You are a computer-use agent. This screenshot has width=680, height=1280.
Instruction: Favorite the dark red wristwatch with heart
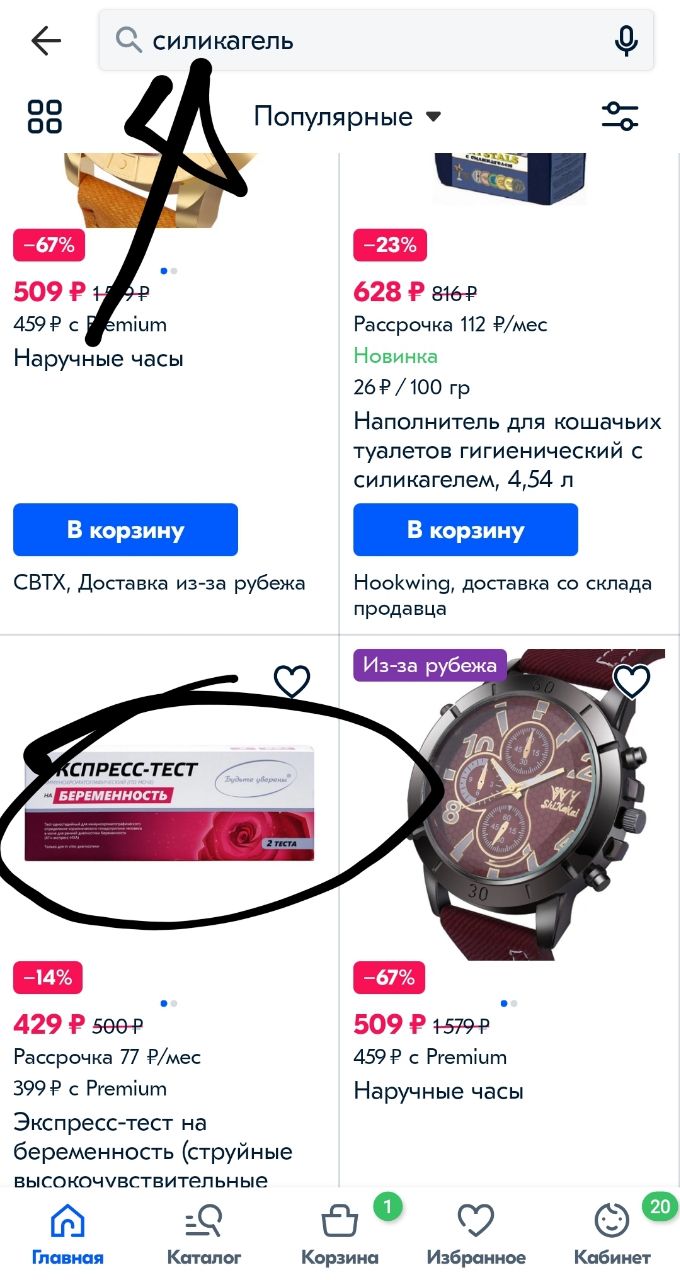632,682
